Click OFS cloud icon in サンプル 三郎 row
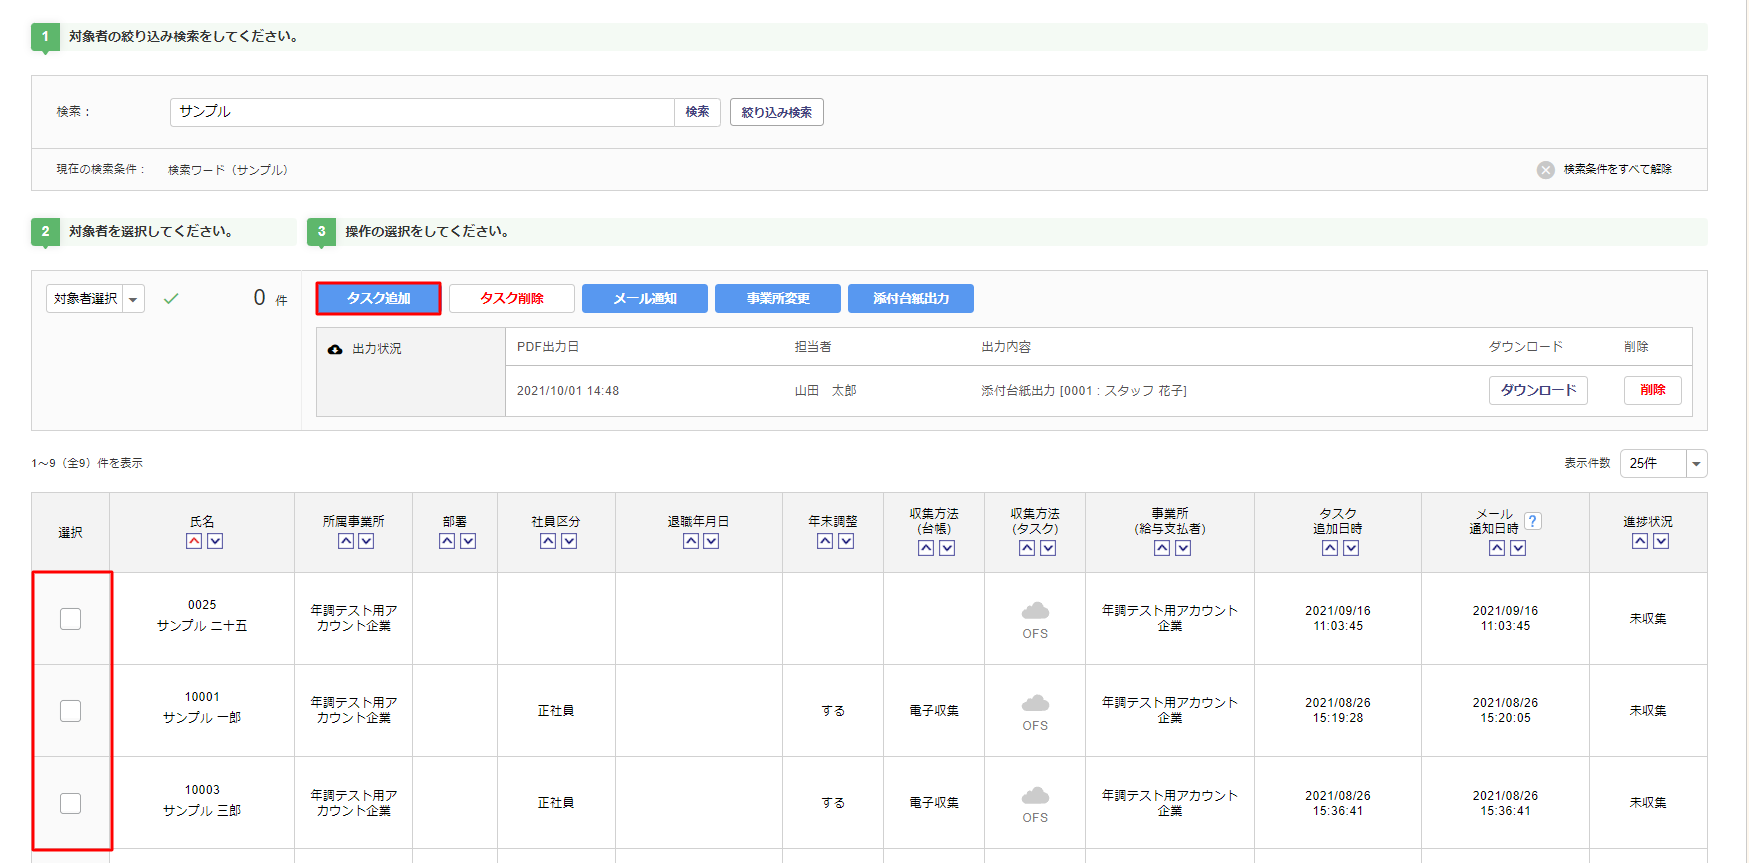Viewport: 1749px width, 863px height. point(1035,795)
